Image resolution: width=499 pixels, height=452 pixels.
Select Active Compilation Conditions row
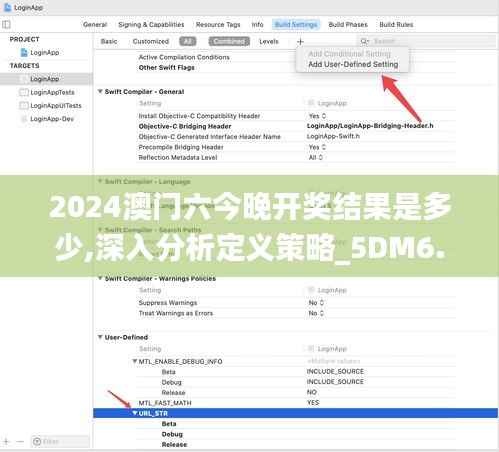point(184,57)
